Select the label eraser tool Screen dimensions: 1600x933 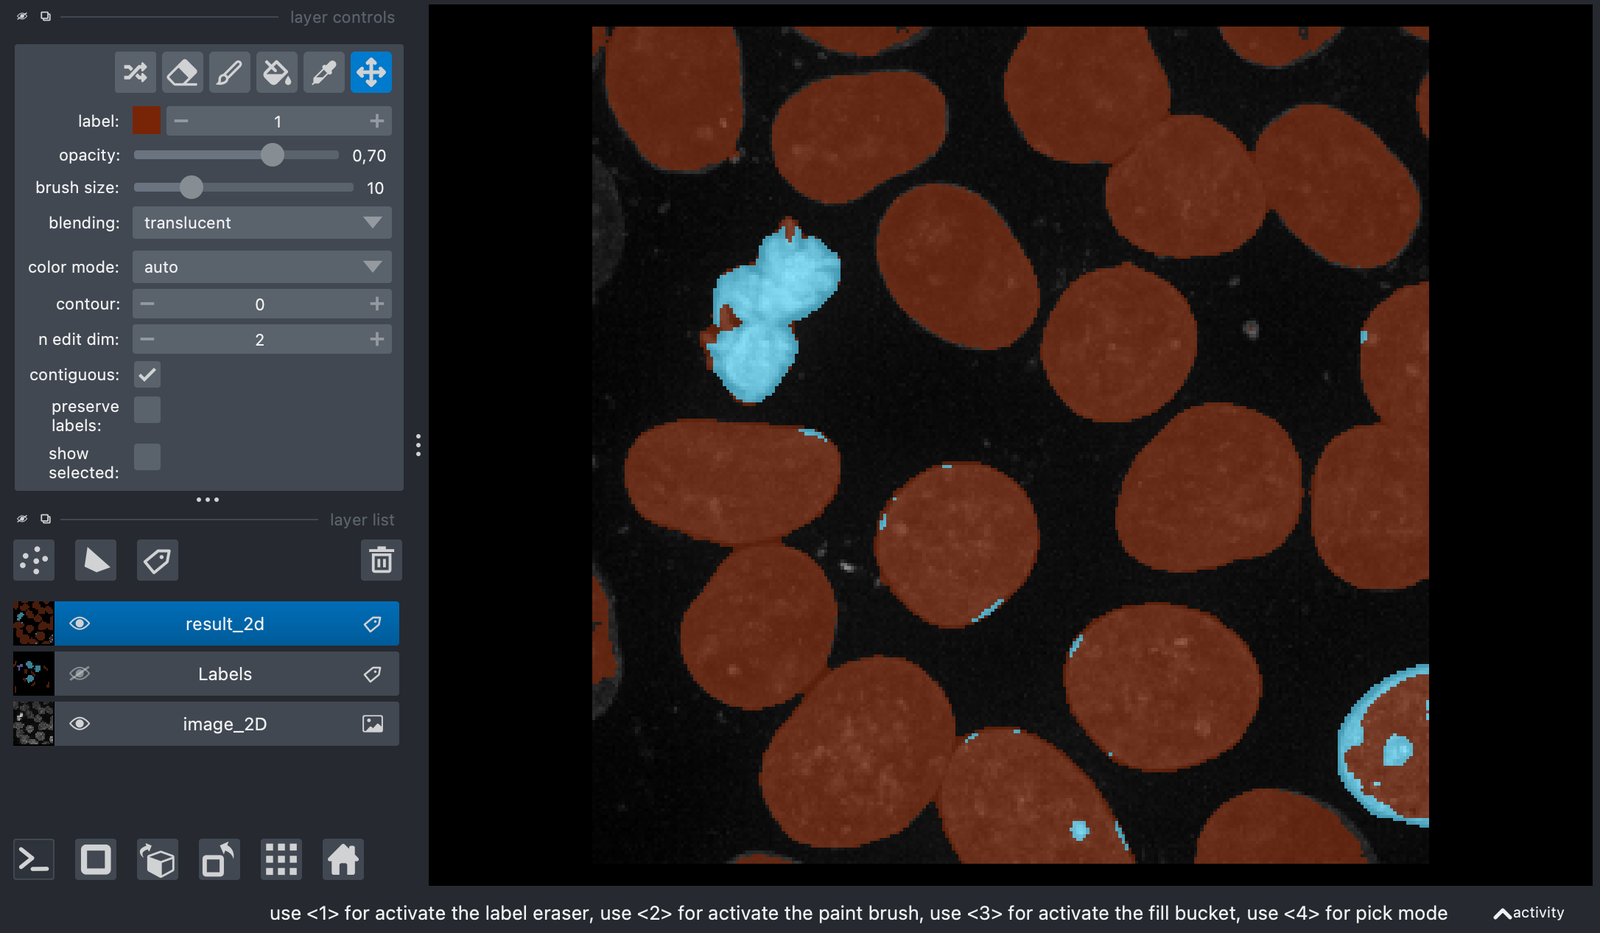point(182,72)
